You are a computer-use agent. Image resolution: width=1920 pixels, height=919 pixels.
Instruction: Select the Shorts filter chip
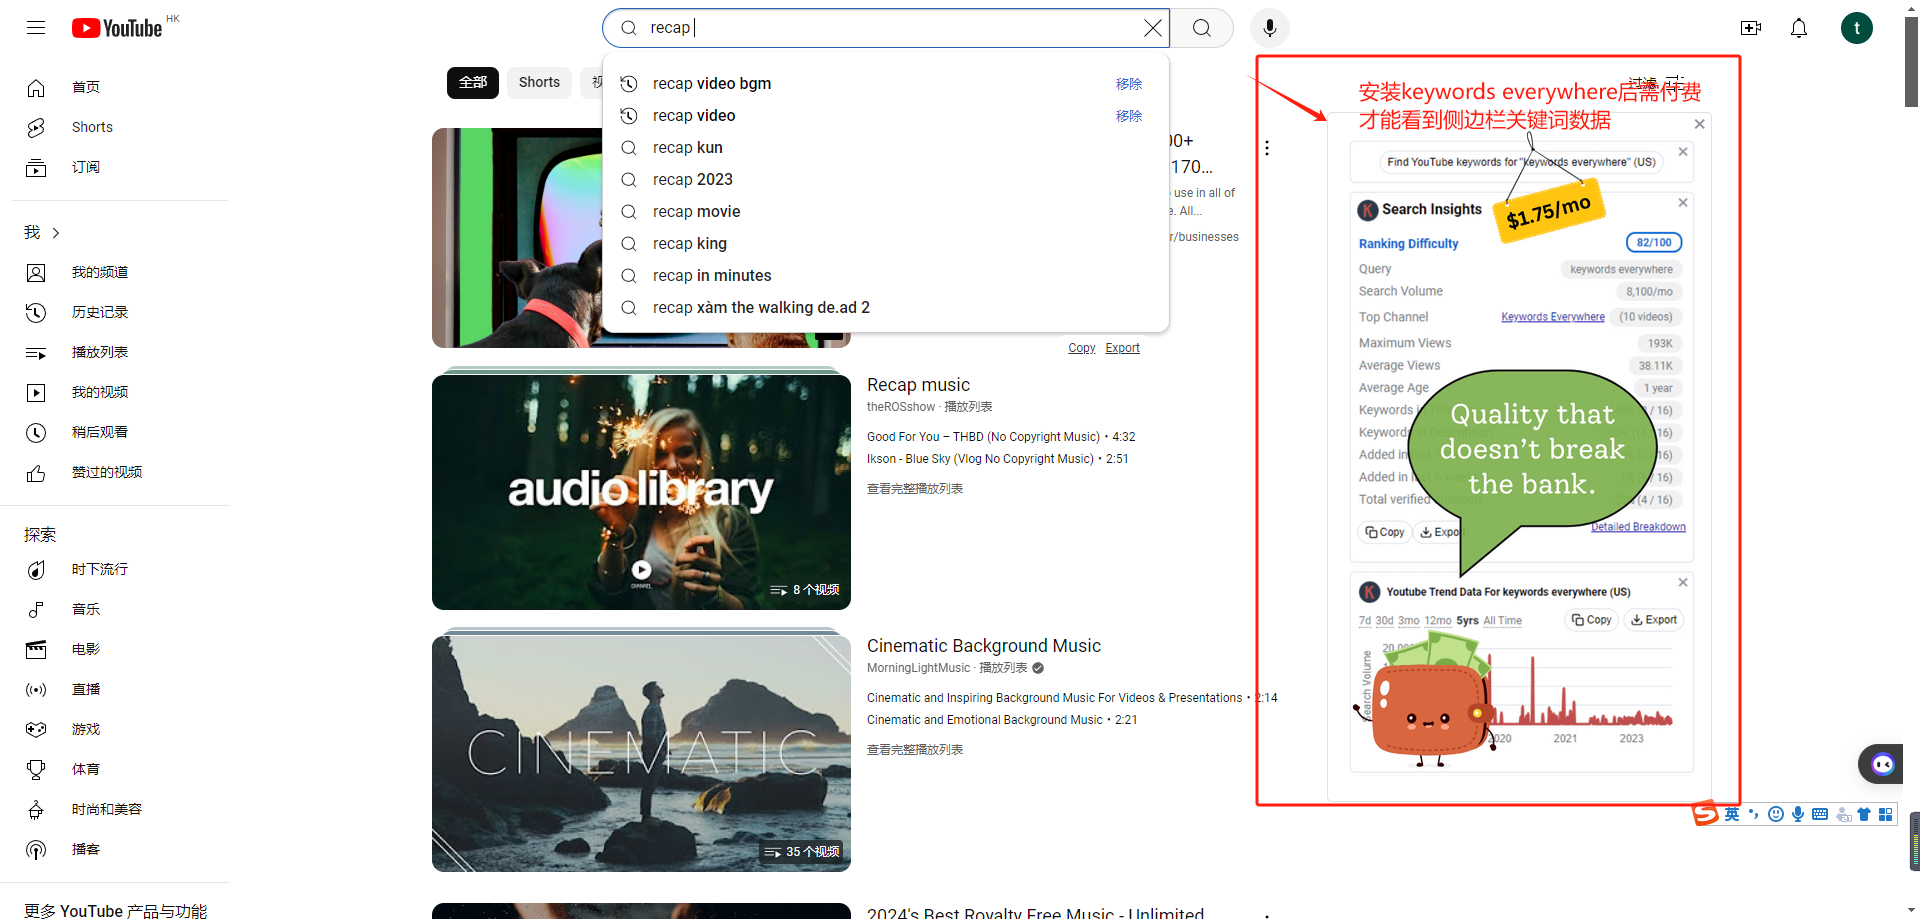(539, 82)
